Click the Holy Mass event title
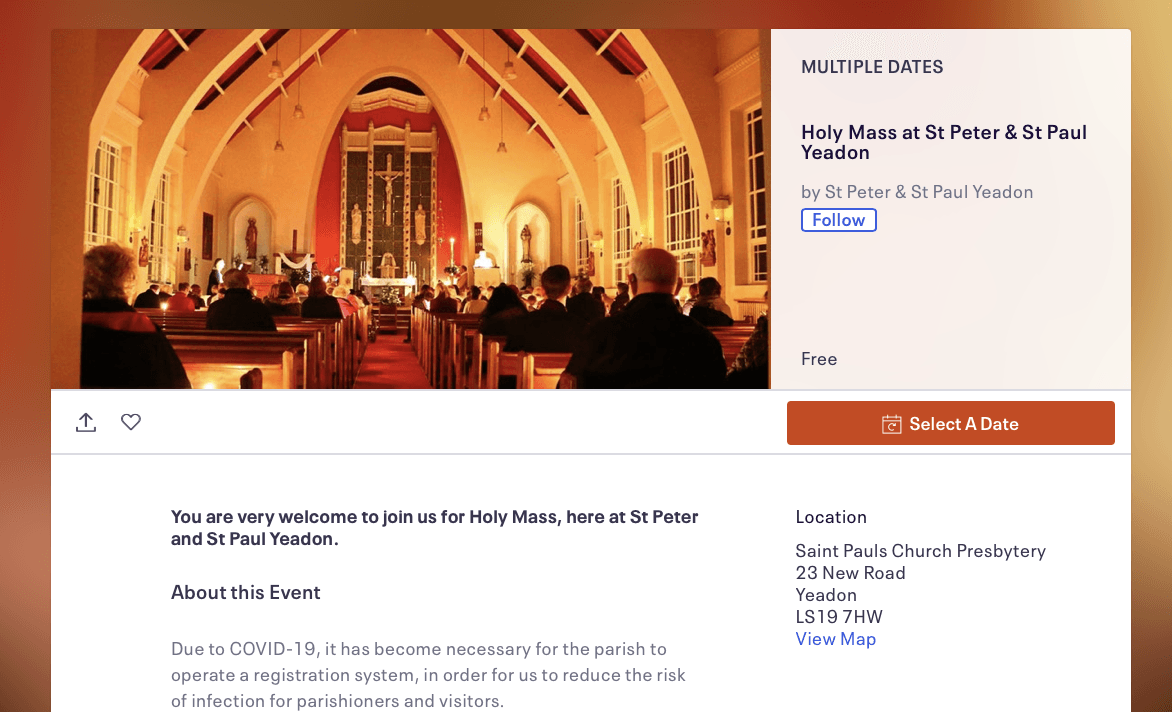Viewport: 1172px width, 712px height. (x=944, y=142)
